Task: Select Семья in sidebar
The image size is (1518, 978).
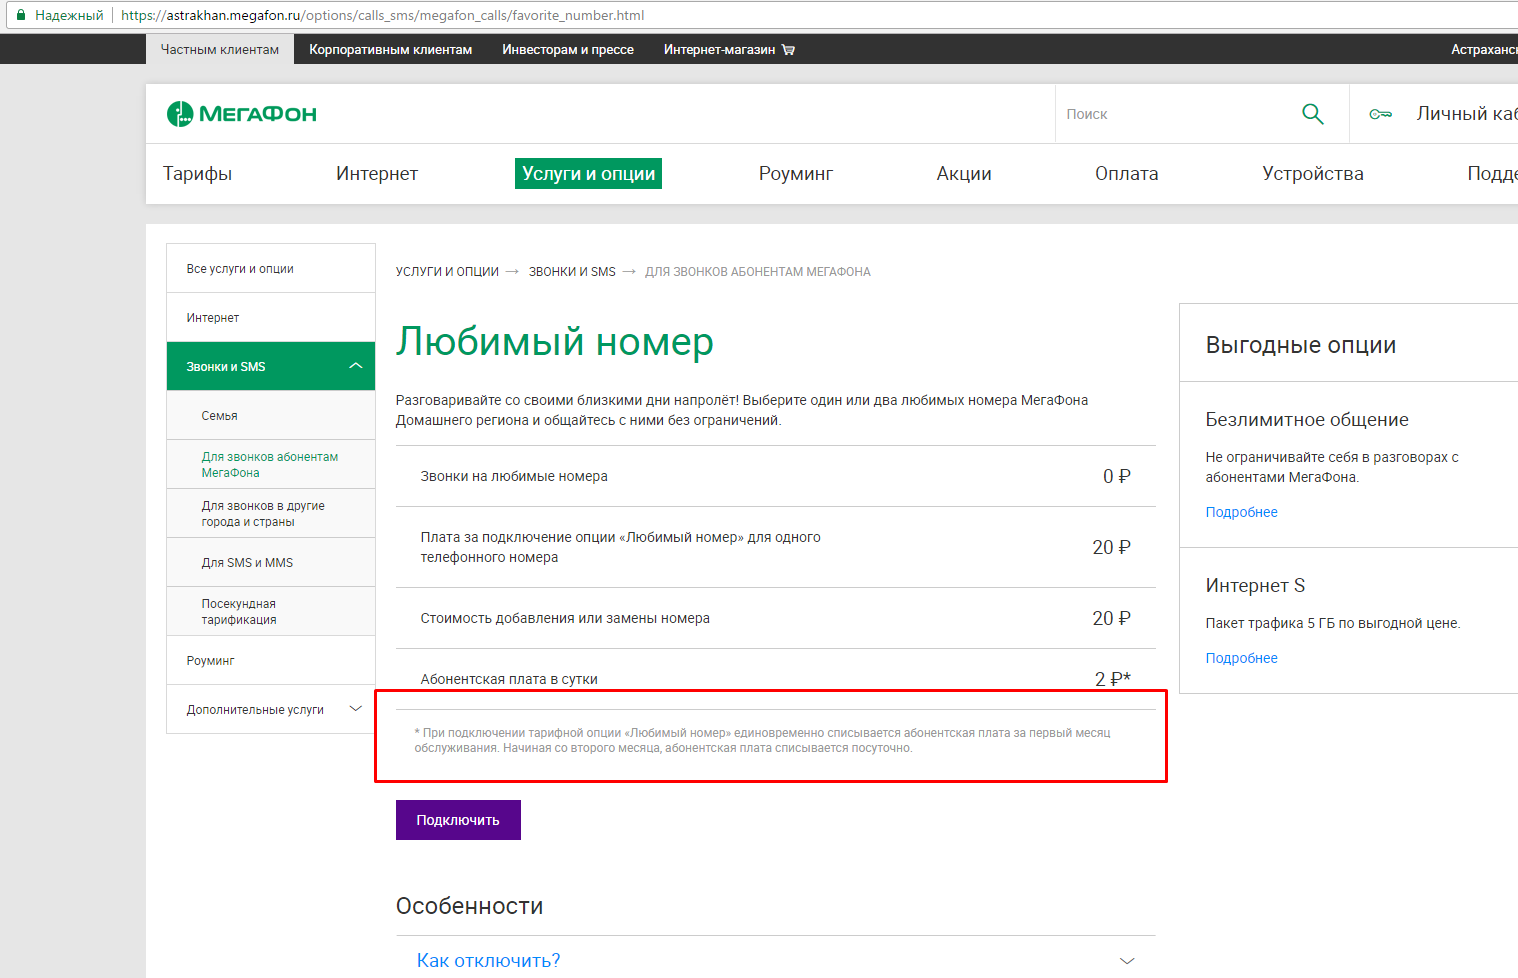Action: [271, 416]
